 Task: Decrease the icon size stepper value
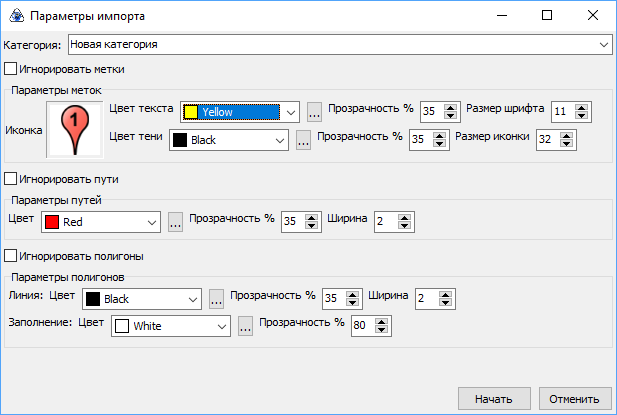click(x=568, y=144)
